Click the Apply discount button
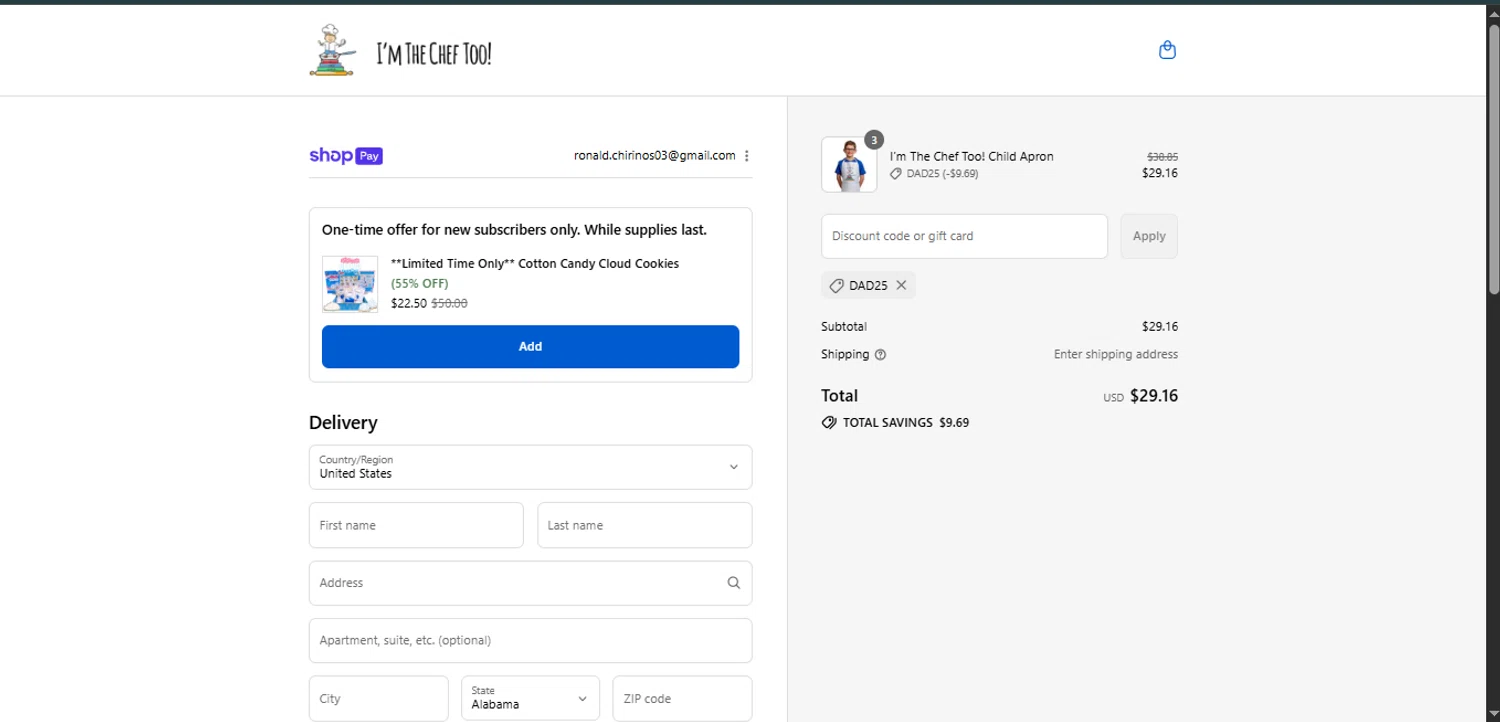1500x722 pixels. 1149,236
